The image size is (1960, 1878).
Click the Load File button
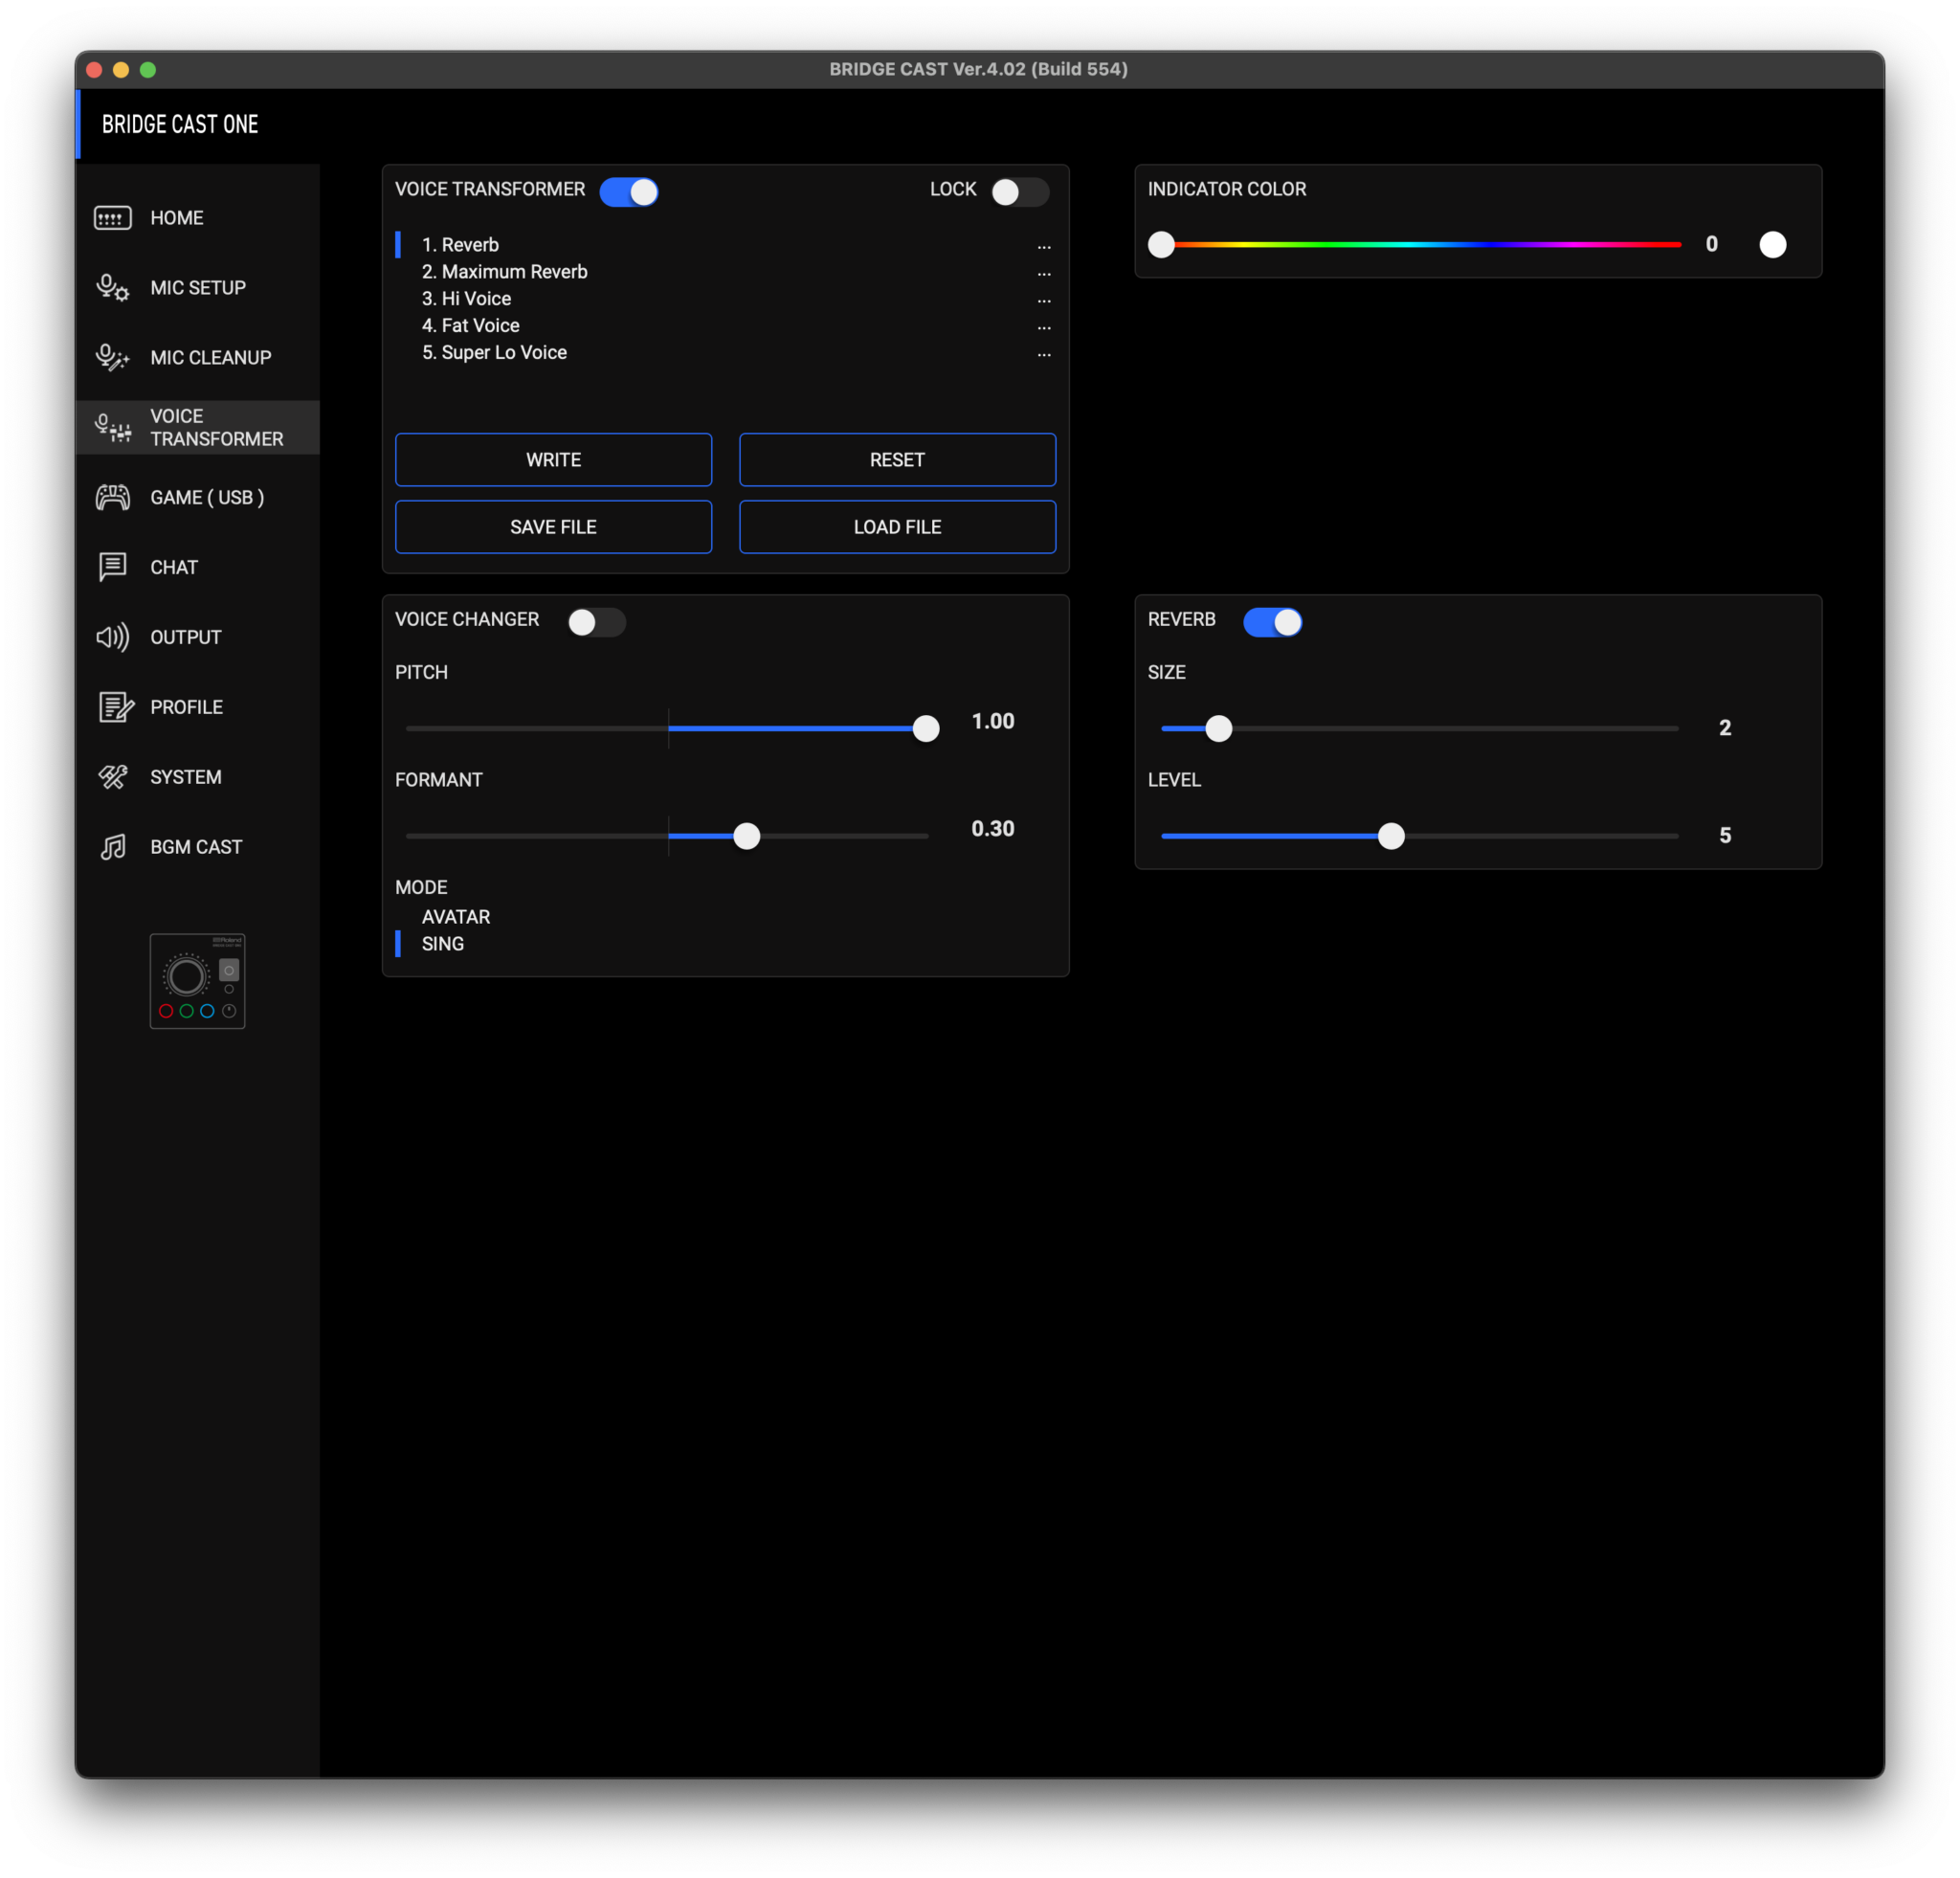pos(897,527)
